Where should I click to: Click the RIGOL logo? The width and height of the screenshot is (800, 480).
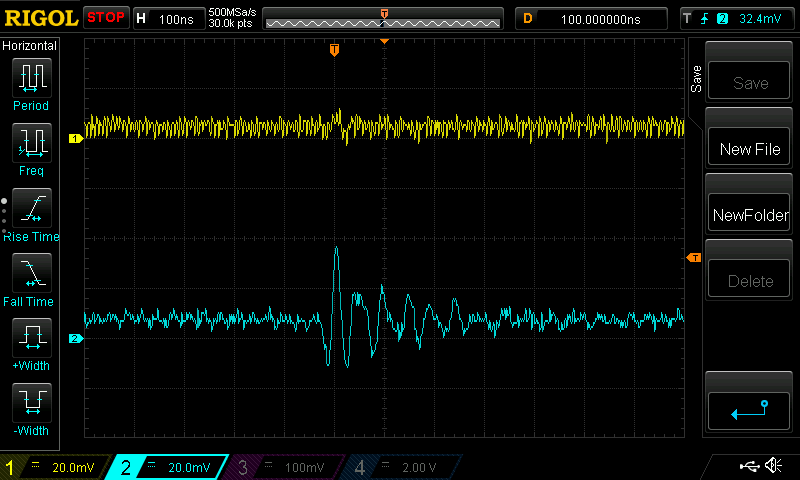pos(41,18)
